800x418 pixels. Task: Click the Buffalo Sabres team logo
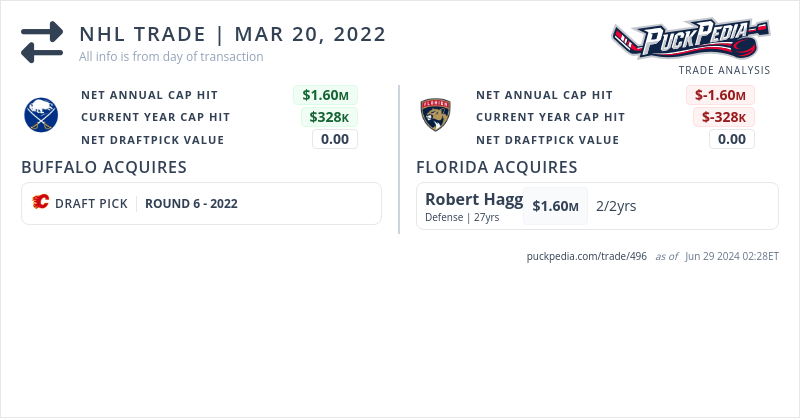(42, 116)
